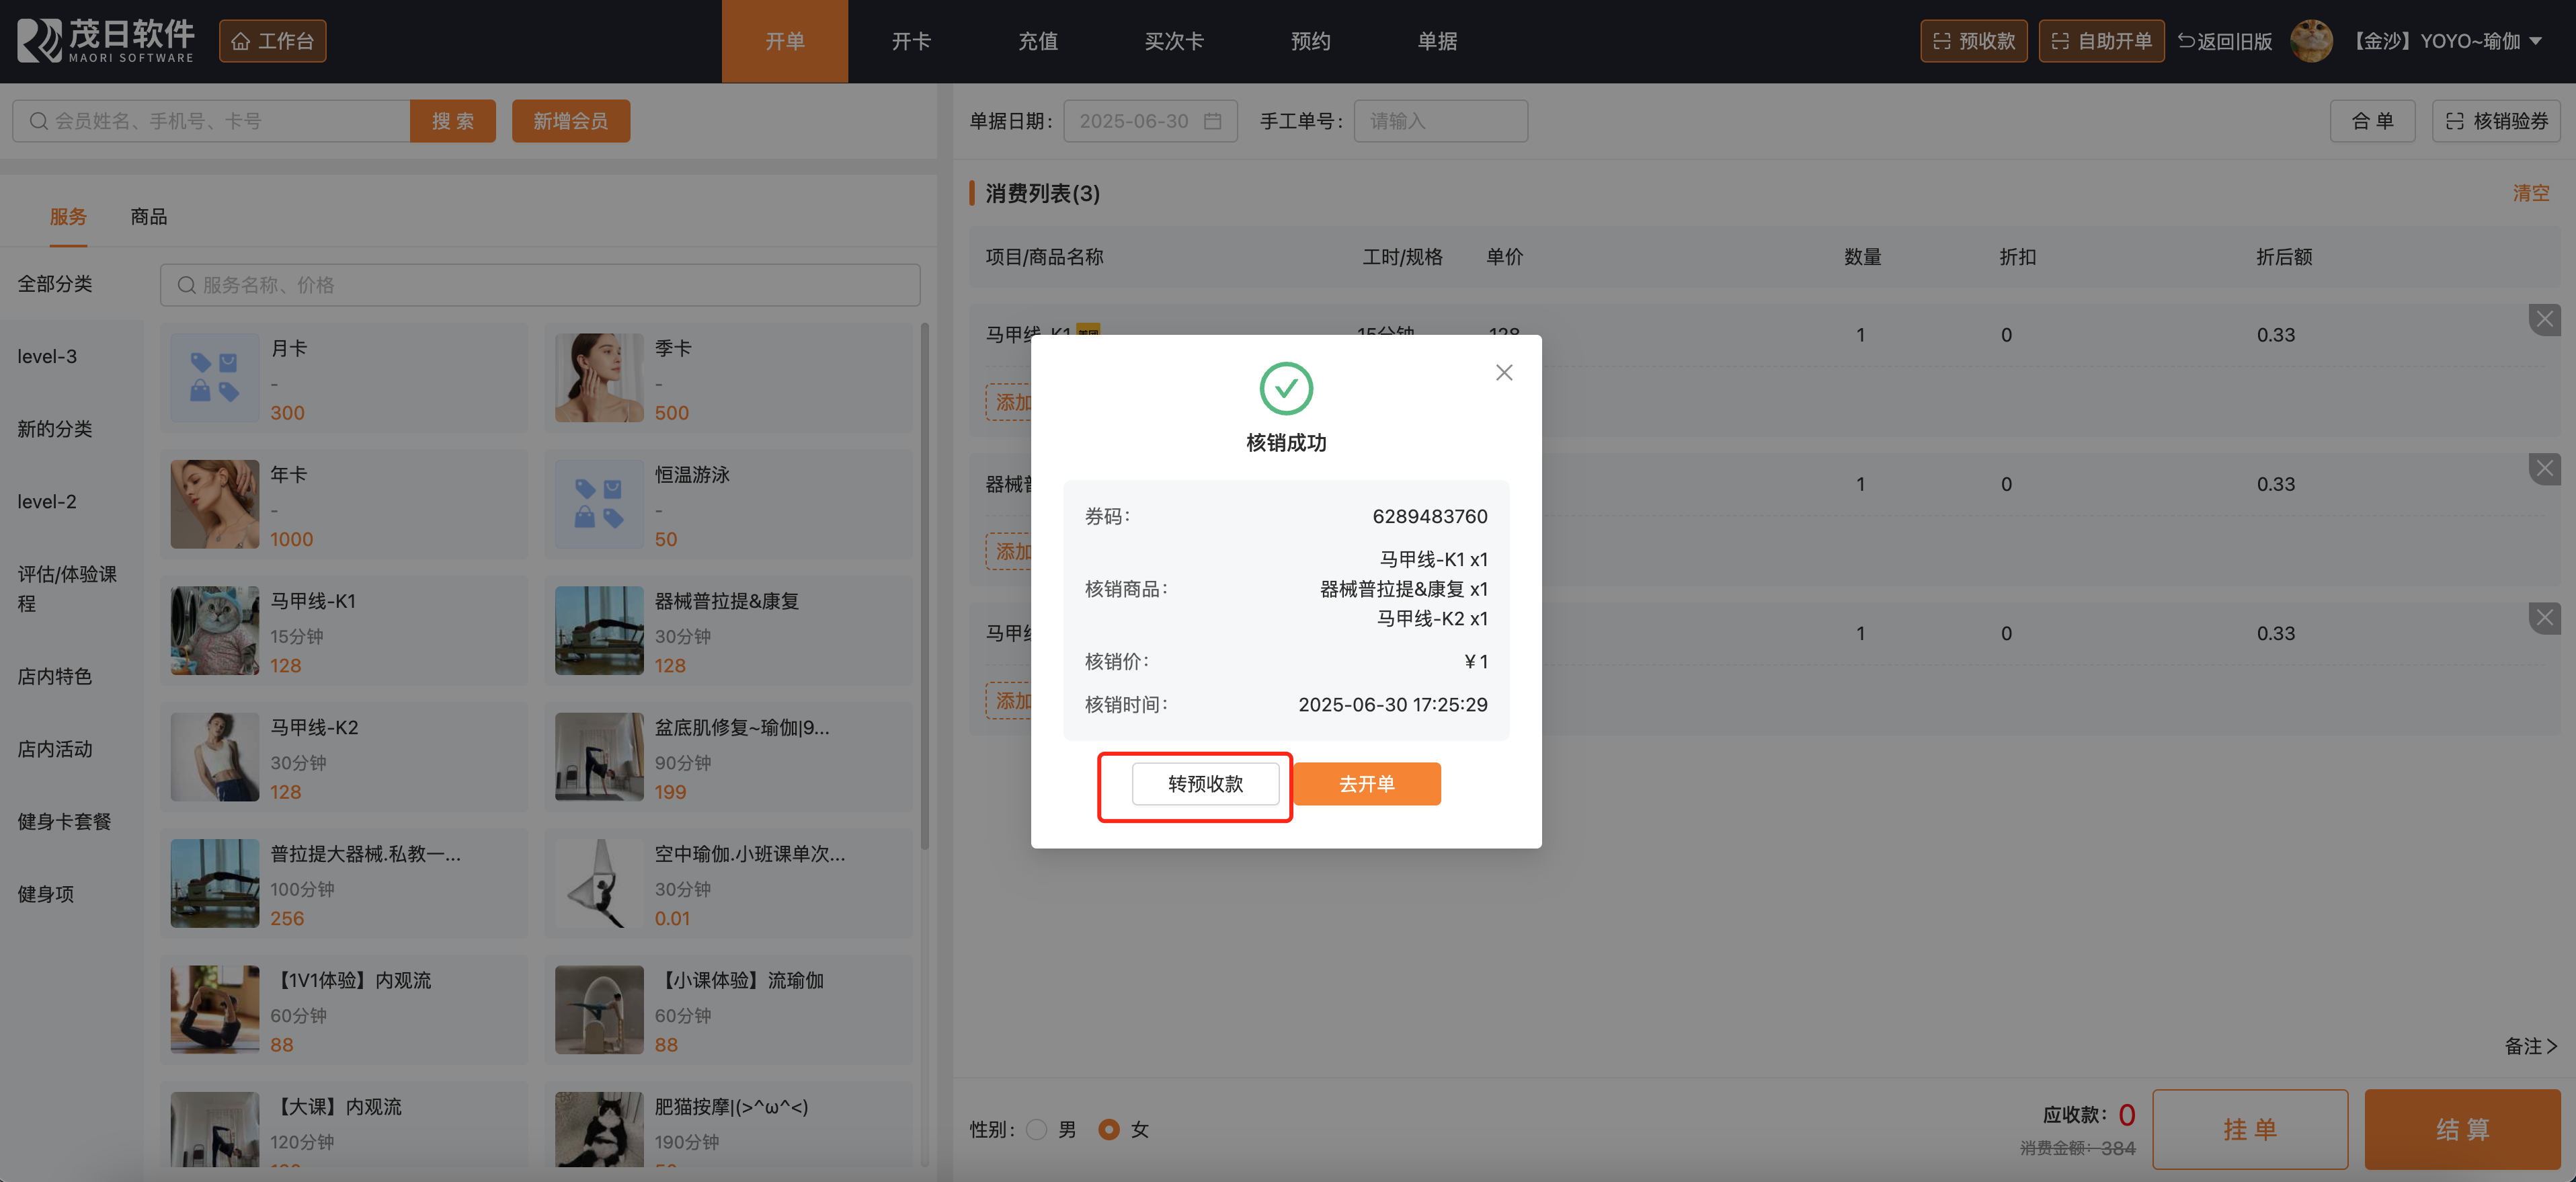This screenshot has width=2576, height=1182.
Task: Open the 工作台 home button
Action: [272, 41]
